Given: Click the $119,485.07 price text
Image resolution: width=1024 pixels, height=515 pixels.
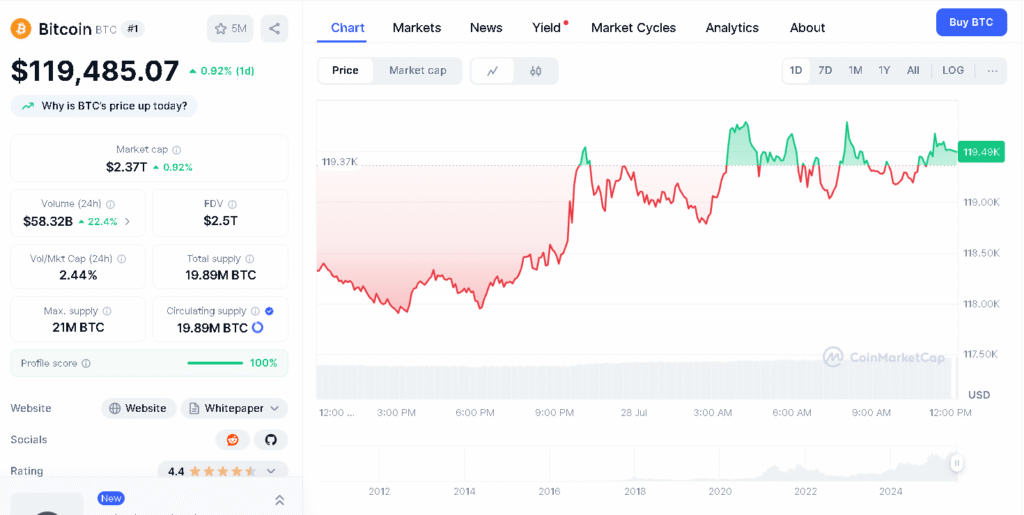Looking at the screenshot, I should point(95,71).
